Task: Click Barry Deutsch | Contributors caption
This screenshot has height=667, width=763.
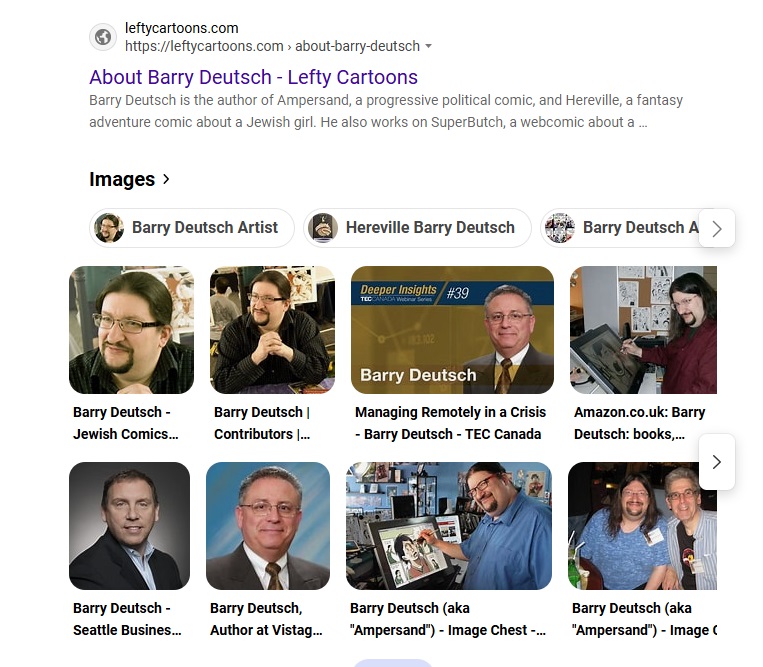Action: point(262,423)
